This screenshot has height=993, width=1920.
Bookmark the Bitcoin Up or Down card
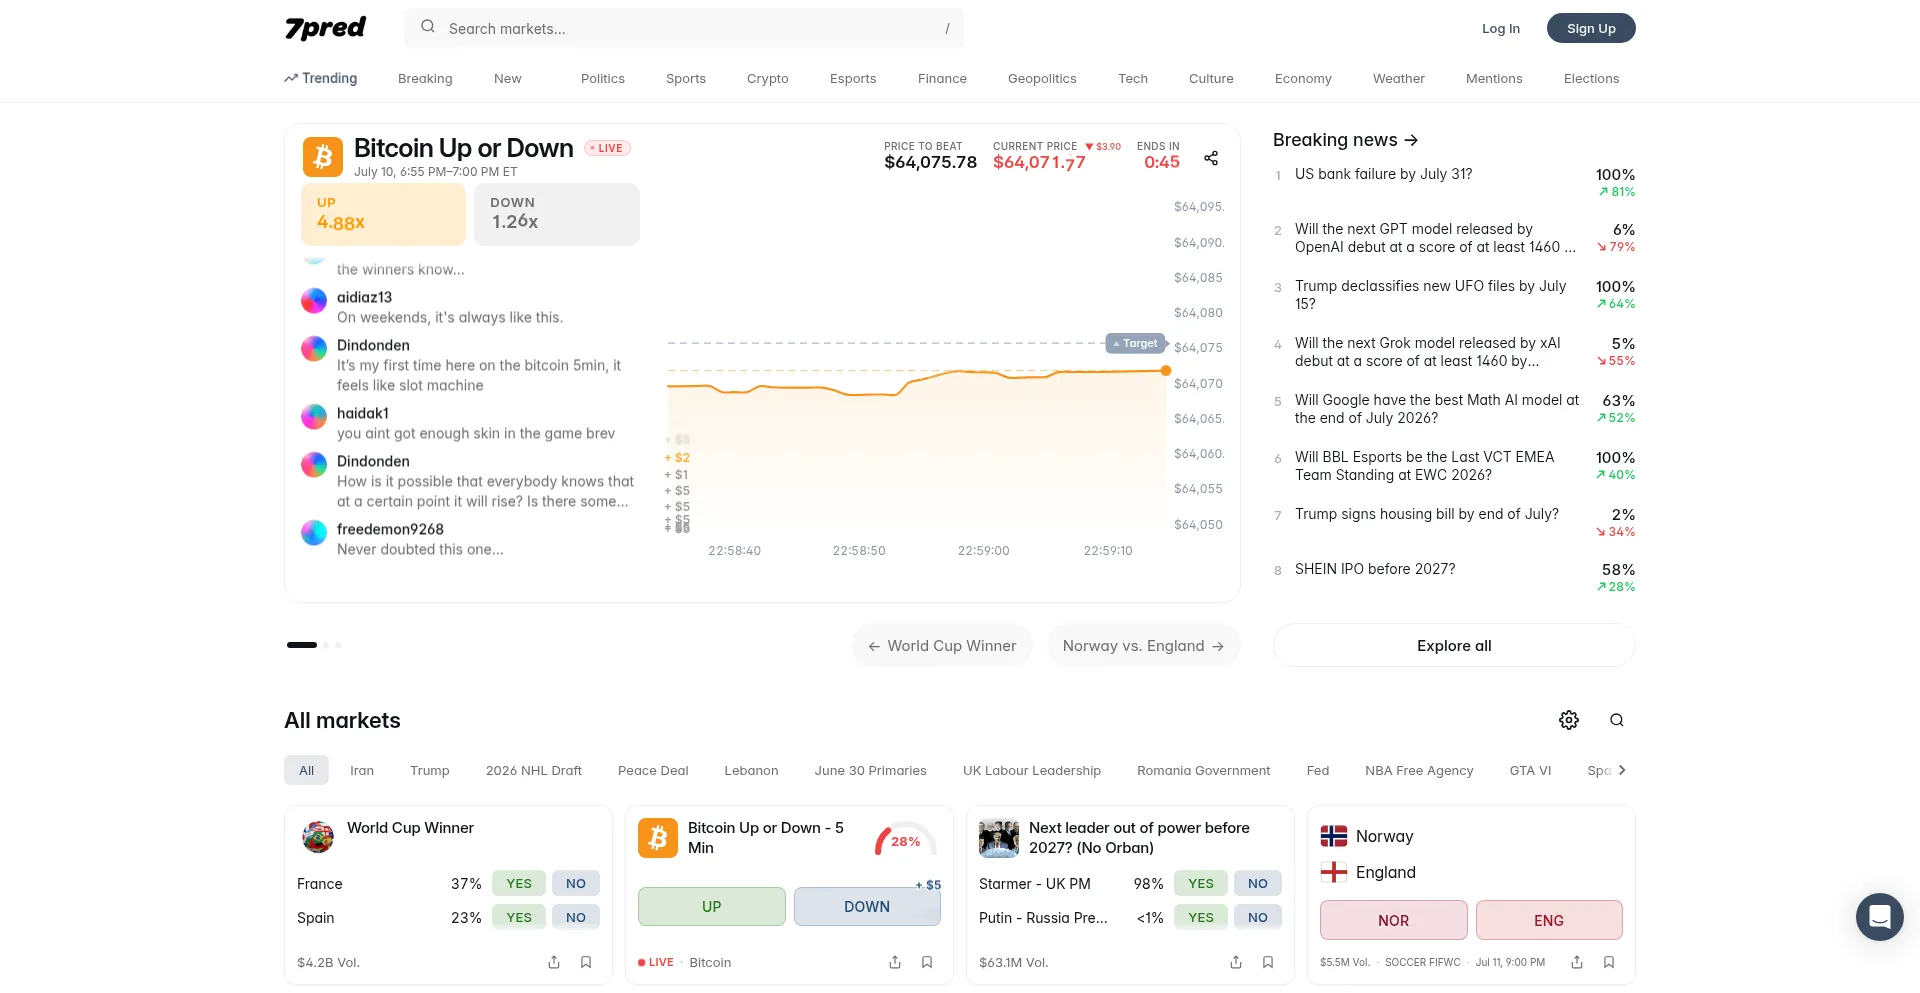[927, 962]
